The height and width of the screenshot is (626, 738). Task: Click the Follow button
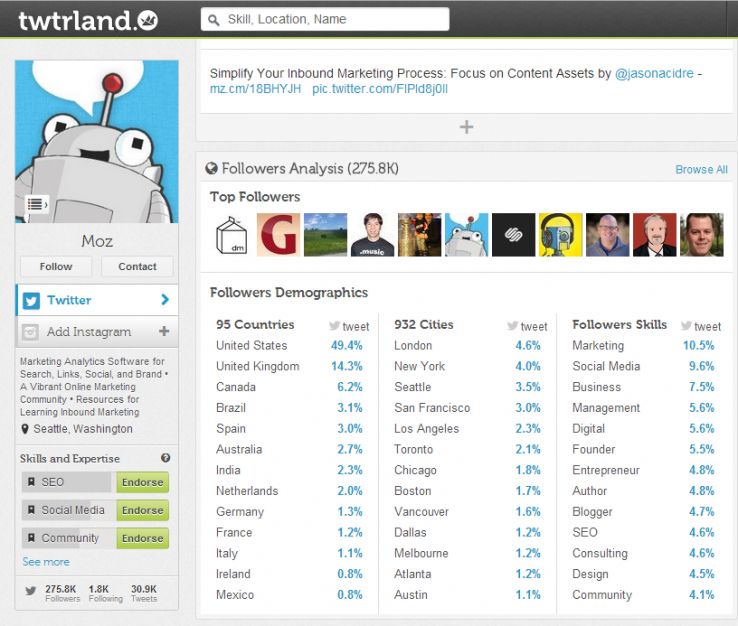(x=56, y=267)
